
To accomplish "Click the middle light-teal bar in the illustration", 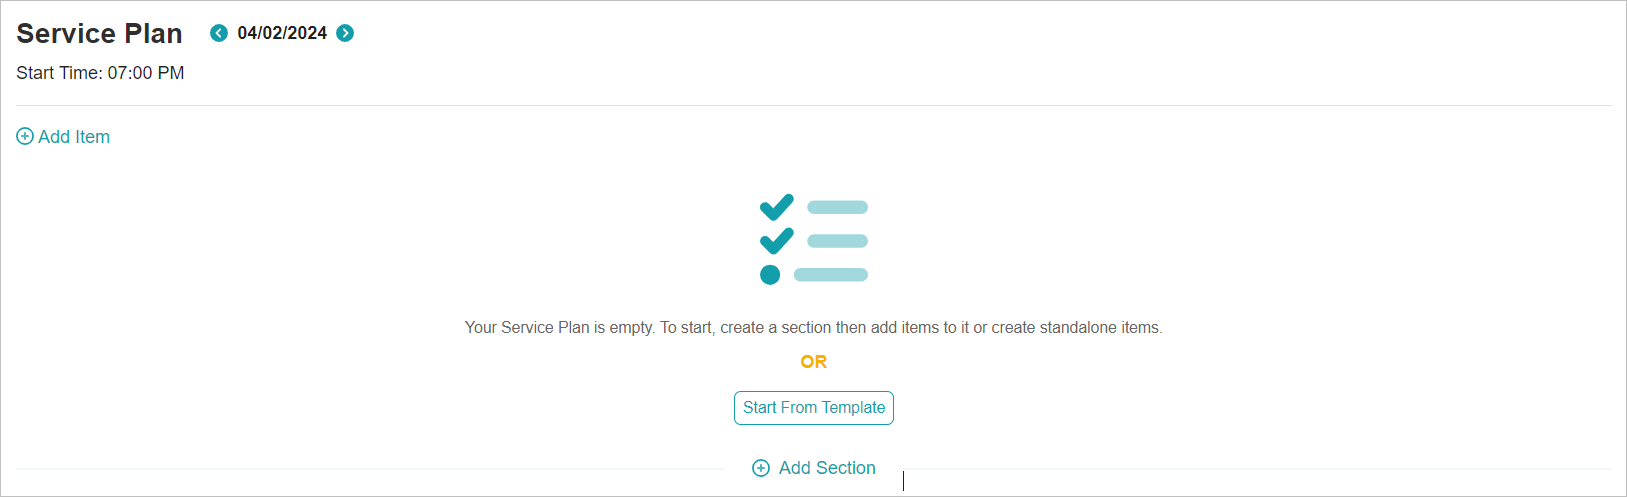I will pyautogui.click(x=837, y=241).
